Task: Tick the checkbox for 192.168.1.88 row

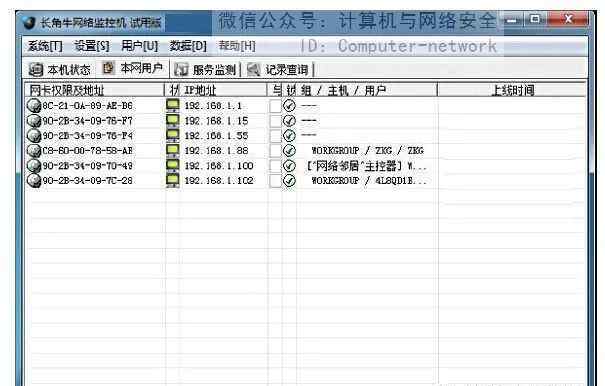Action: coord(275,151)
